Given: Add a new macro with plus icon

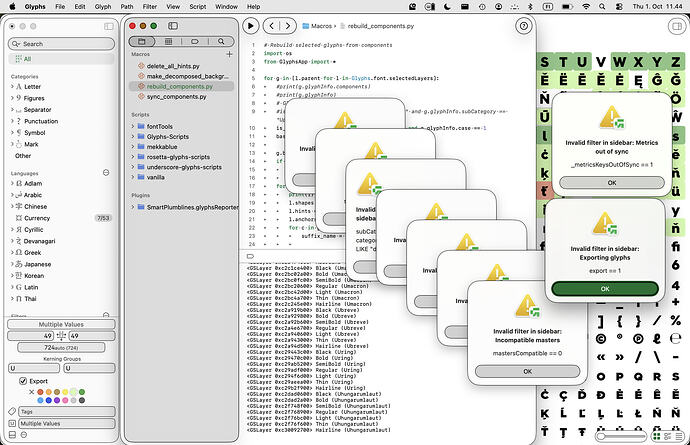Looking at the screenshot, I should 229,54.
